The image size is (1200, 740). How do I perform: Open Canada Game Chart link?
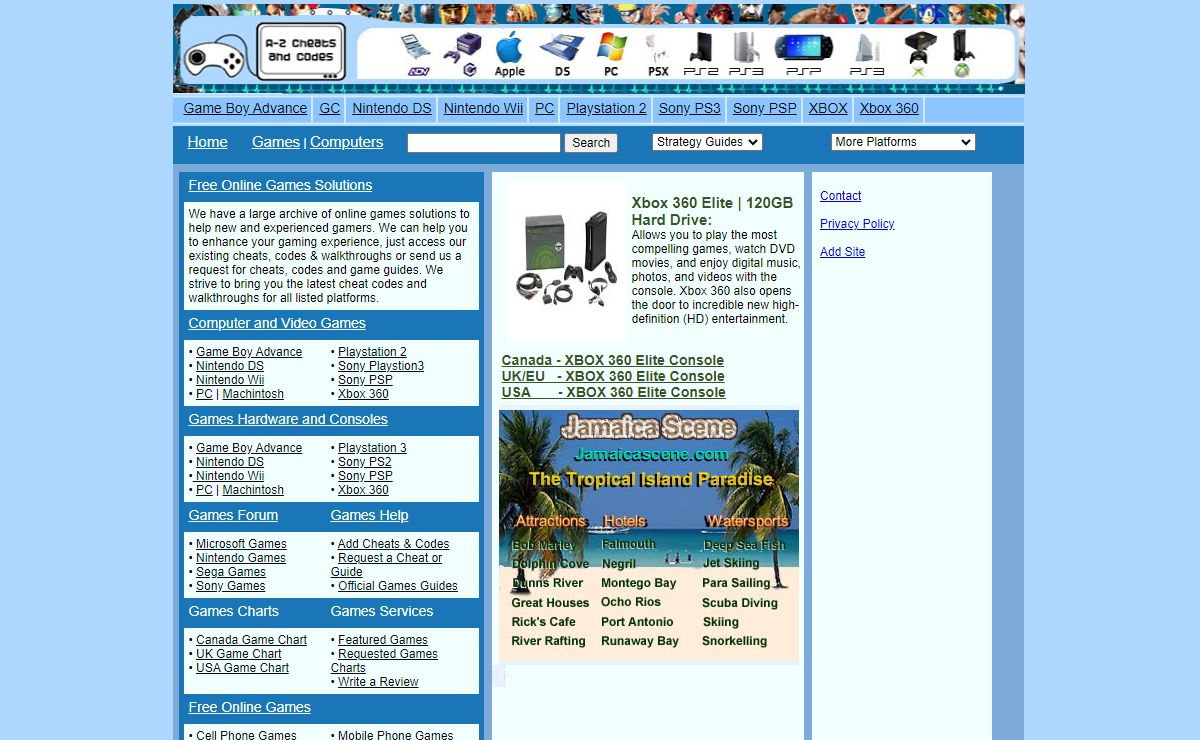pos(252,640)
